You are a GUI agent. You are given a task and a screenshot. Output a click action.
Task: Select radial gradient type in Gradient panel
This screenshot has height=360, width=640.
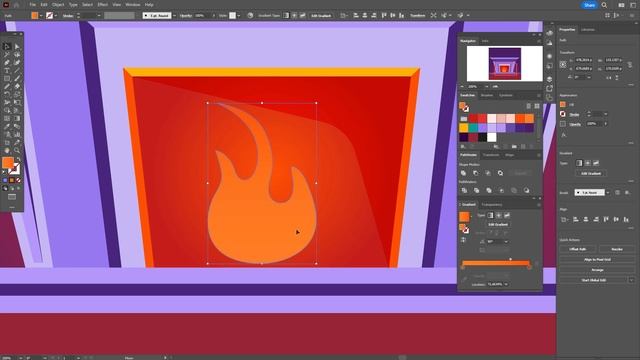click(498, 215)
